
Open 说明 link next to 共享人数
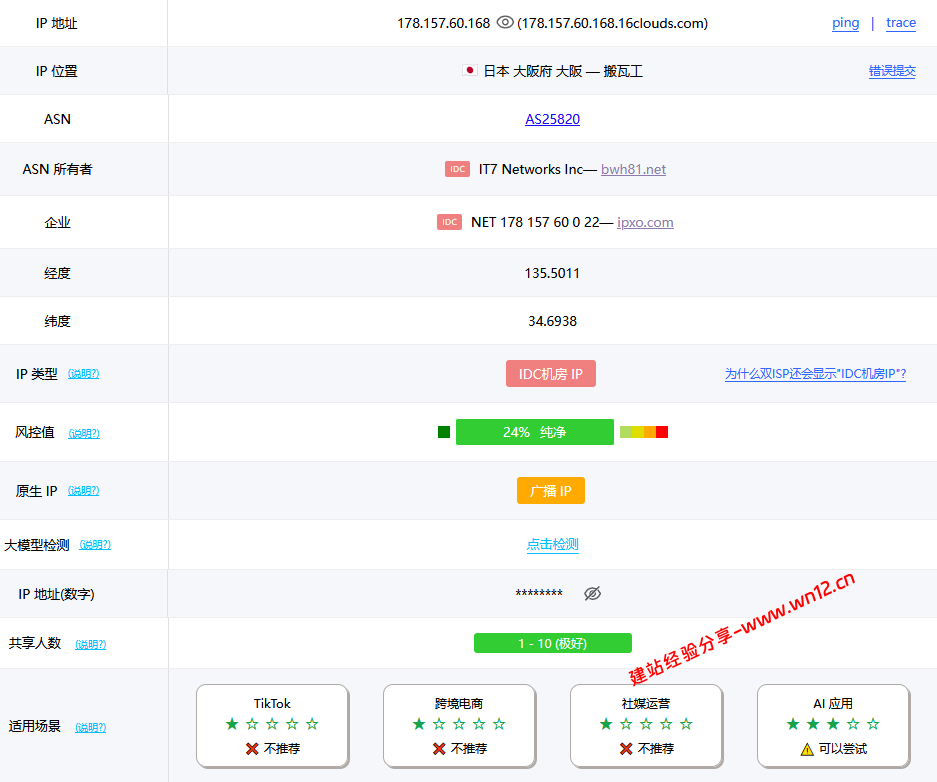point(91,644)
